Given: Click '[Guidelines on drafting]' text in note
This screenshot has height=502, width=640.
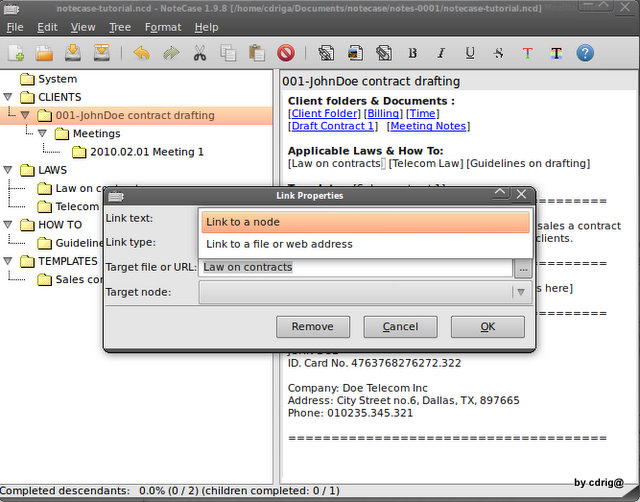Looking at the screenshot, I should click(x=528, y=163).
